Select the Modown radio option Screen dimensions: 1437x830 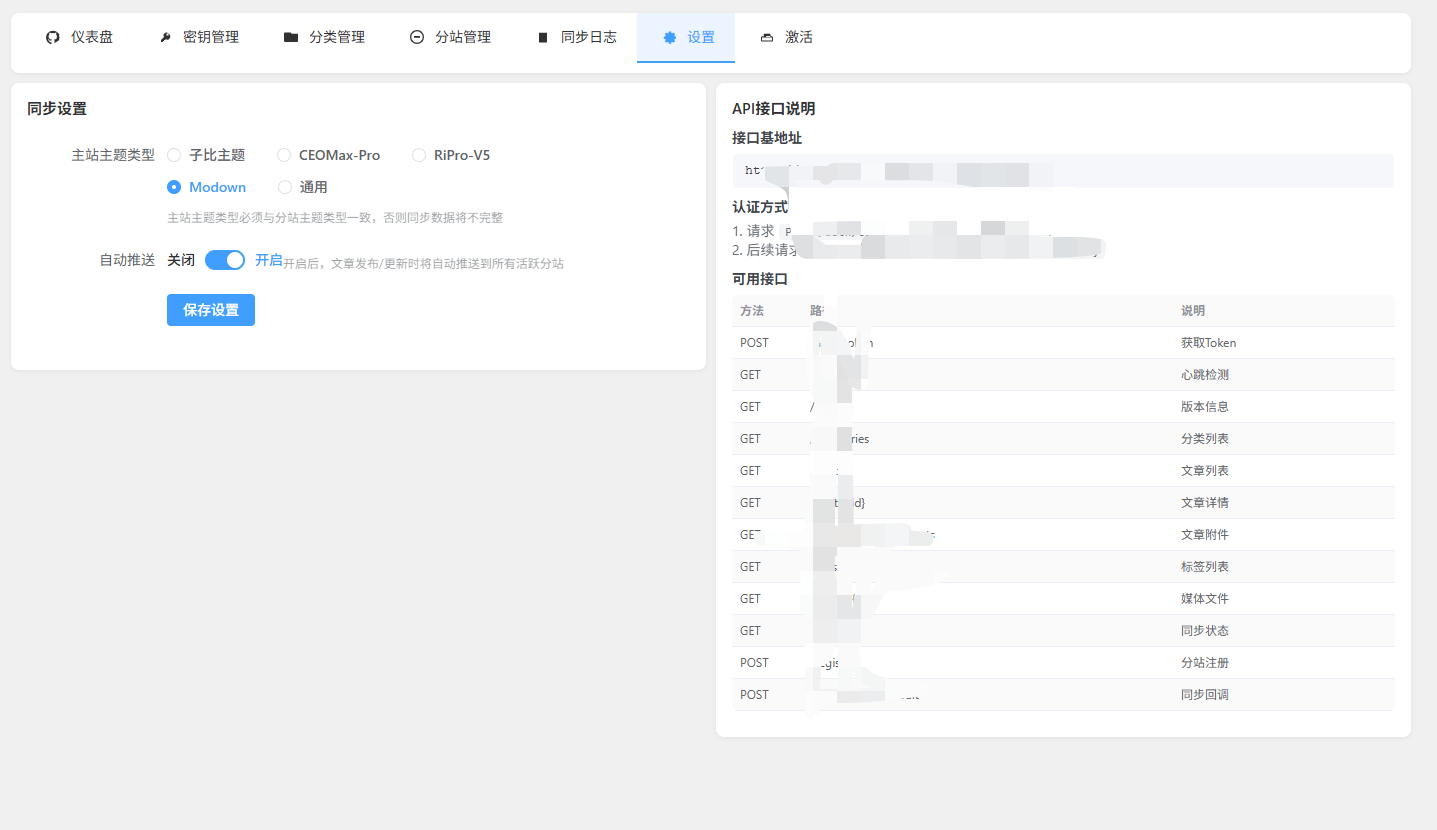click(174, 187)
